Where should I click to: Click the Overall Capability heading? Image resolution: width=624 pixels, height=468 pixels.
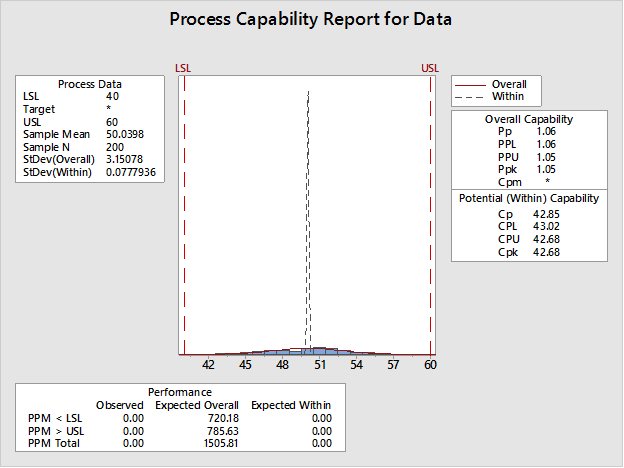(528, 119)
